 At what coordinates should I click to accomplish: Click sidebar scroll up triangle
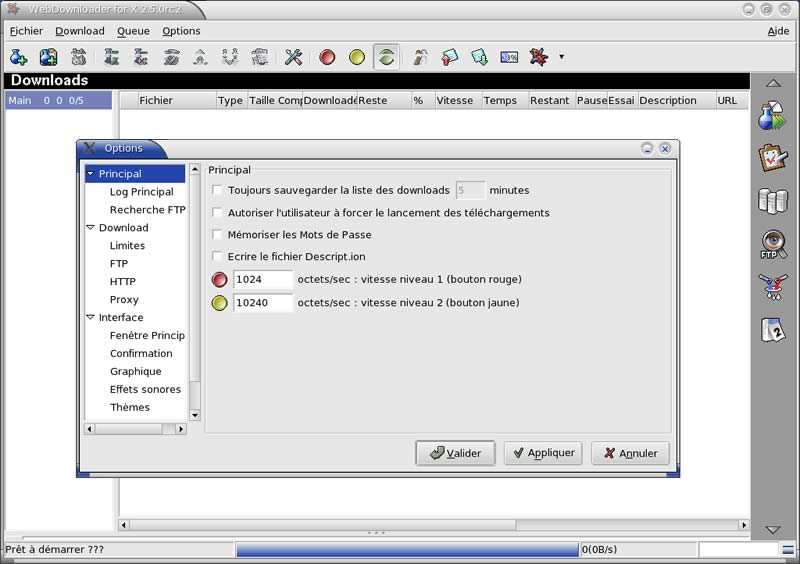[773, 83]
